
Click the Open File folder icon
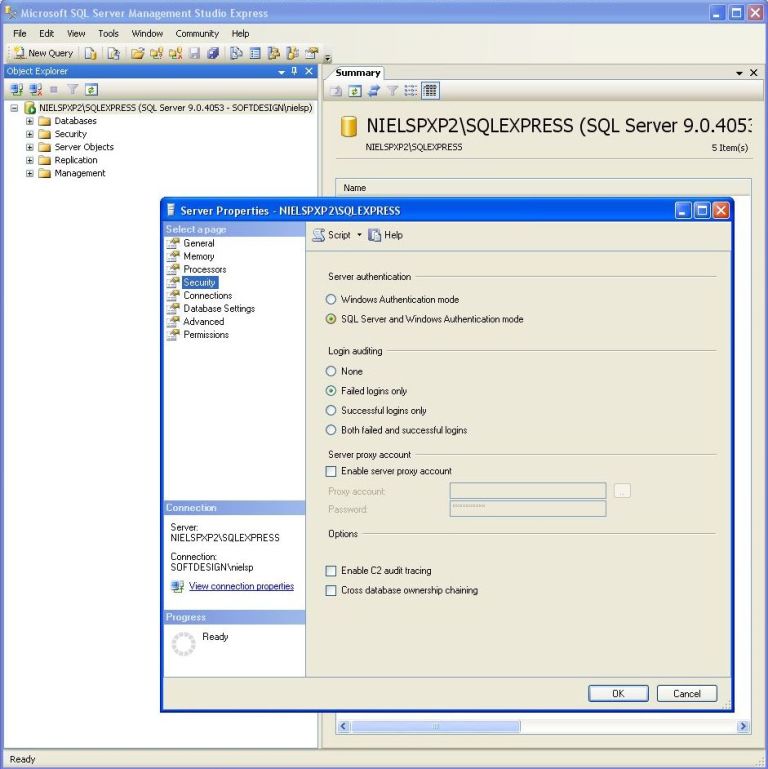tap(137, 53)
